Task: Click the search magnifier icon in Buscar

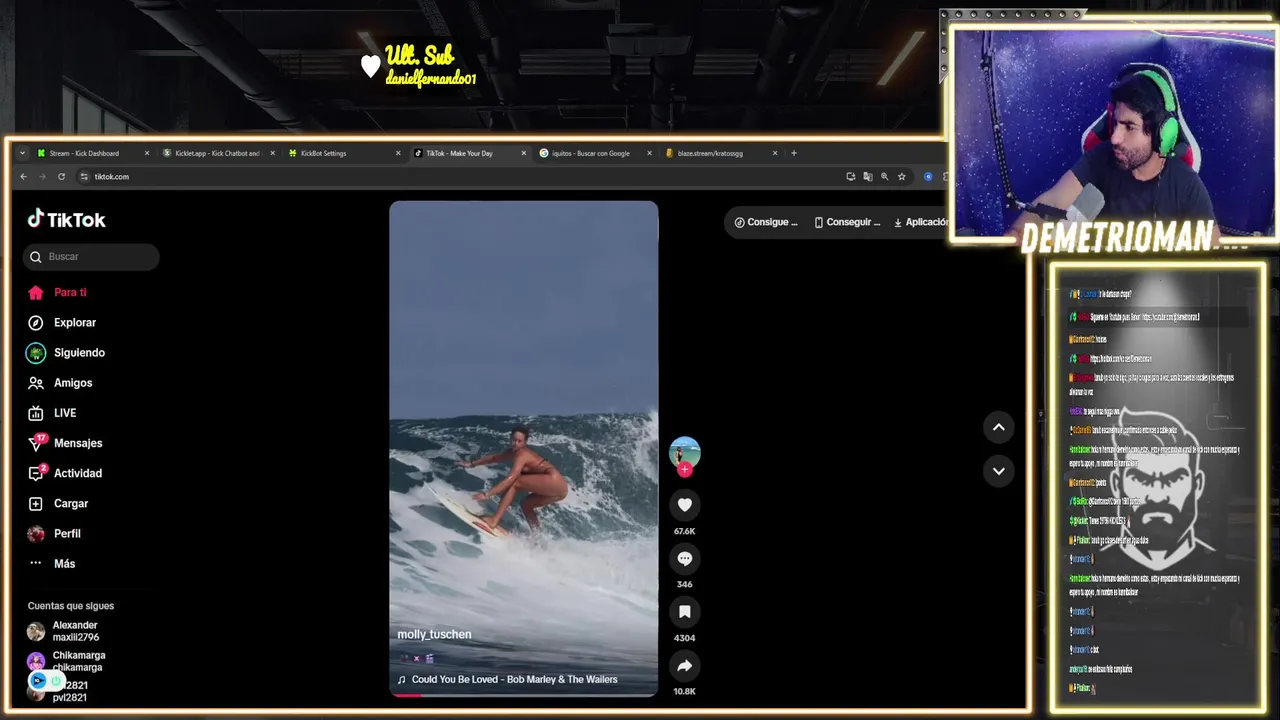Action: pyautogui.click(x=36, y=257)
